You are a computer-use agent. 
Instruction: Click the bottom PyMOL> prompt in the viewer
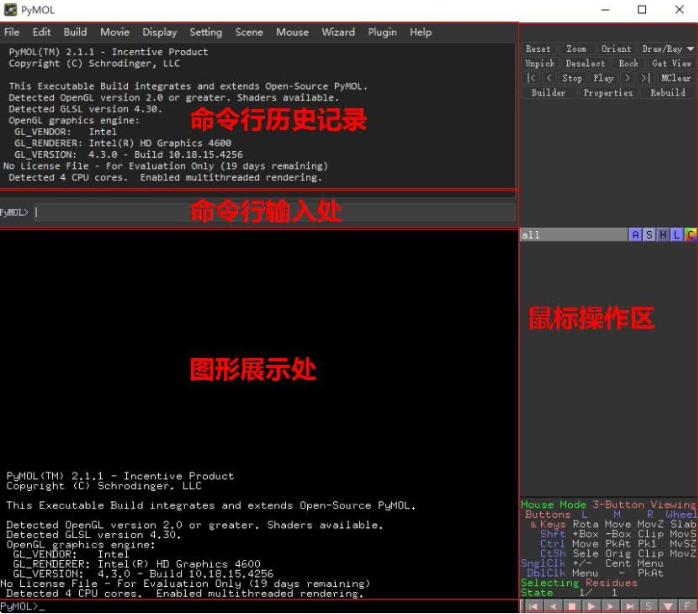click(22, 606)
